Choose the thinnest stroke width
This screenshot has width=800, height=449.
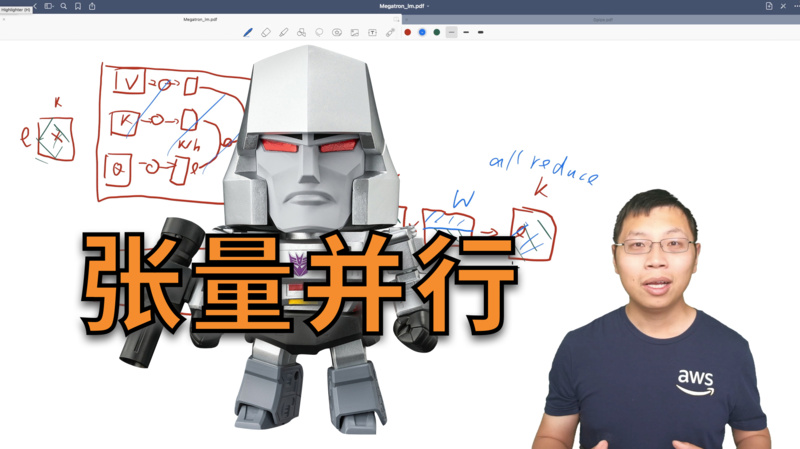(452, 32)
